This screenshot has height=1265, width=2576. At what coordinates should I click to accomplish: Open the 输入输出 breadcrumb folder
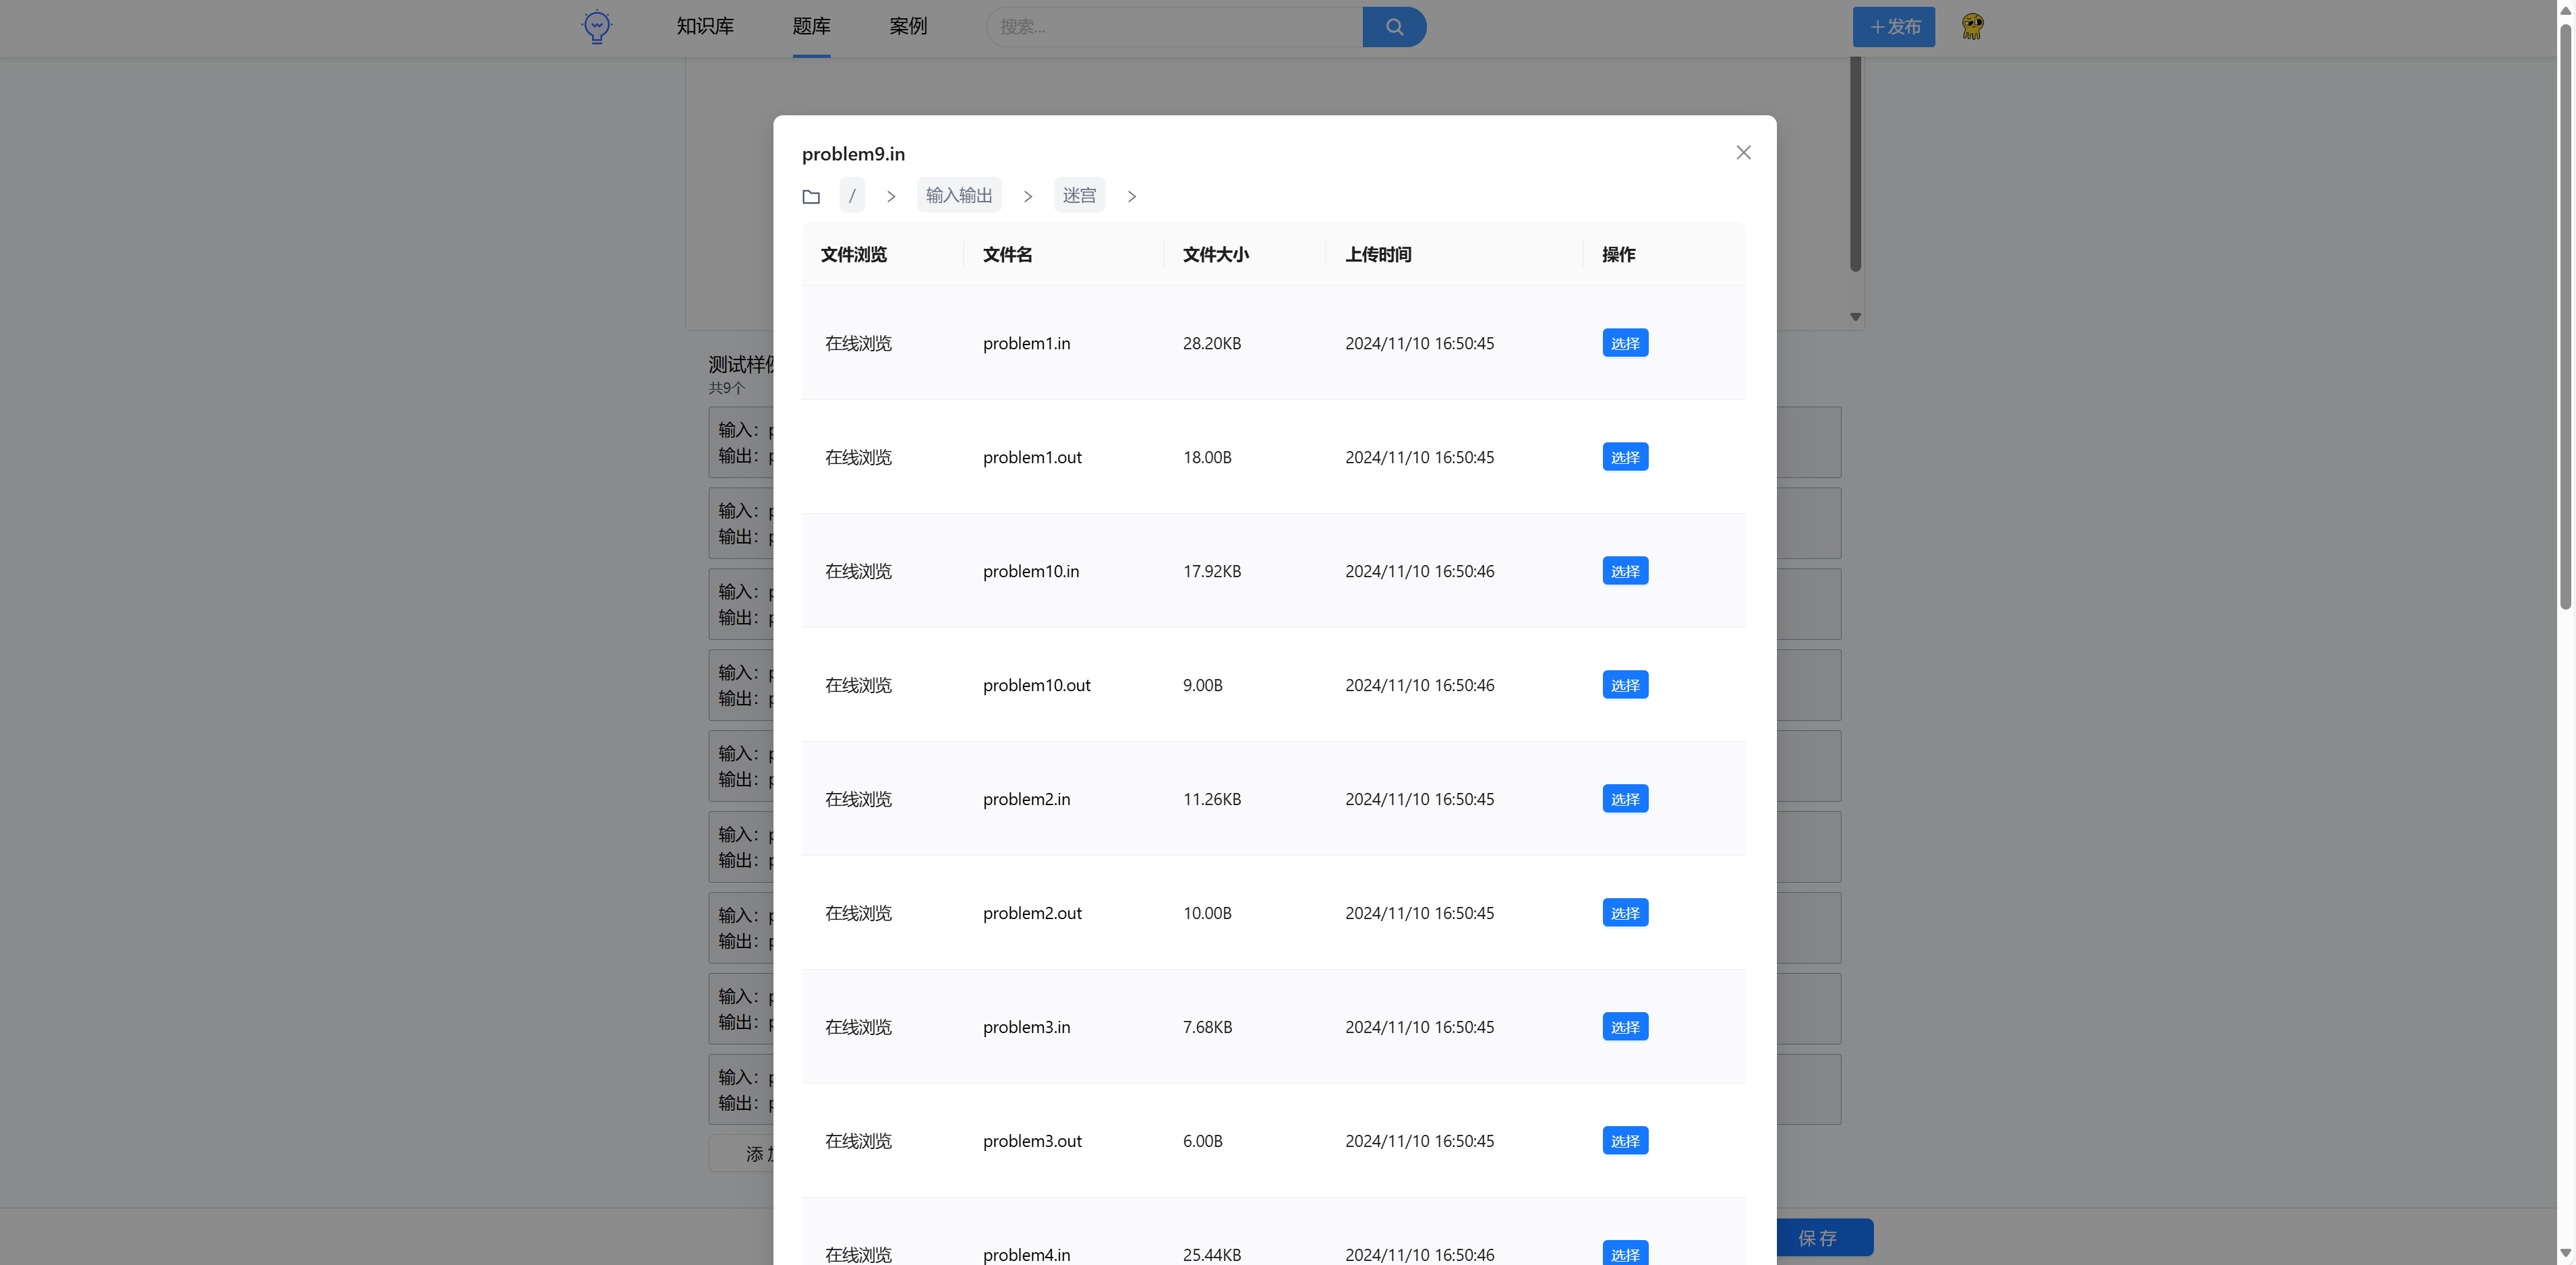tap(958, 196)
